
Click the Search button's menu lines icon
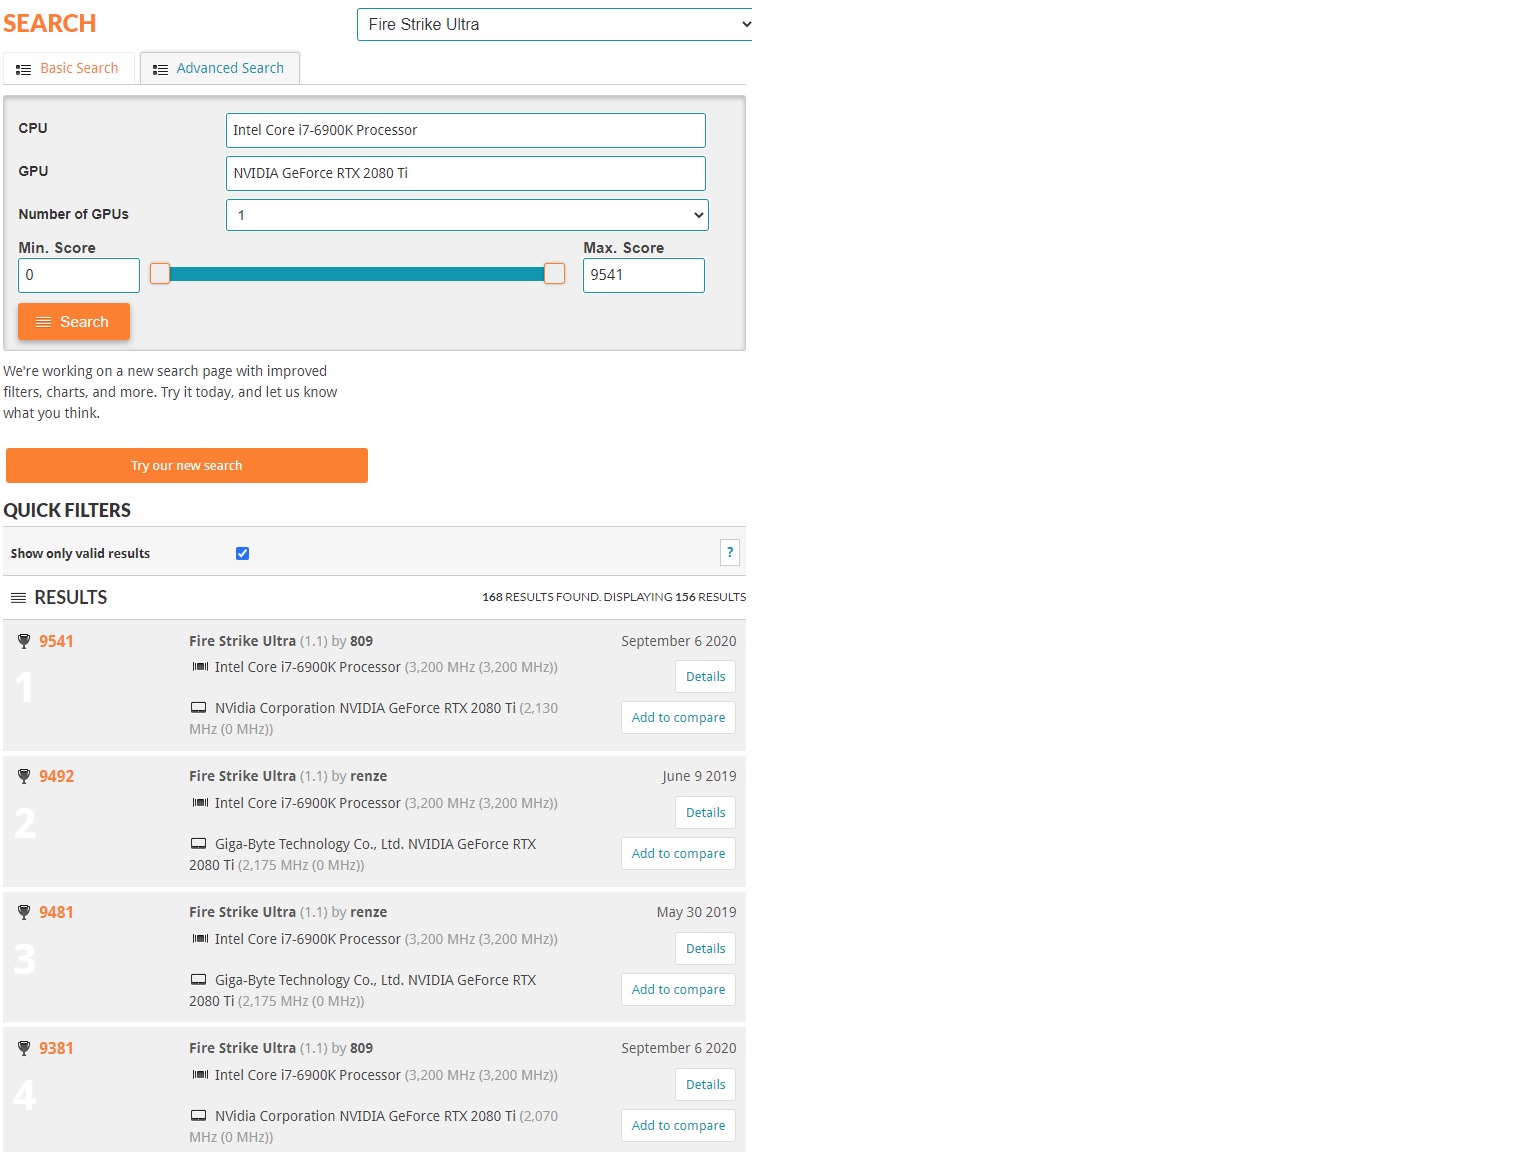click(x=44, y=322)
